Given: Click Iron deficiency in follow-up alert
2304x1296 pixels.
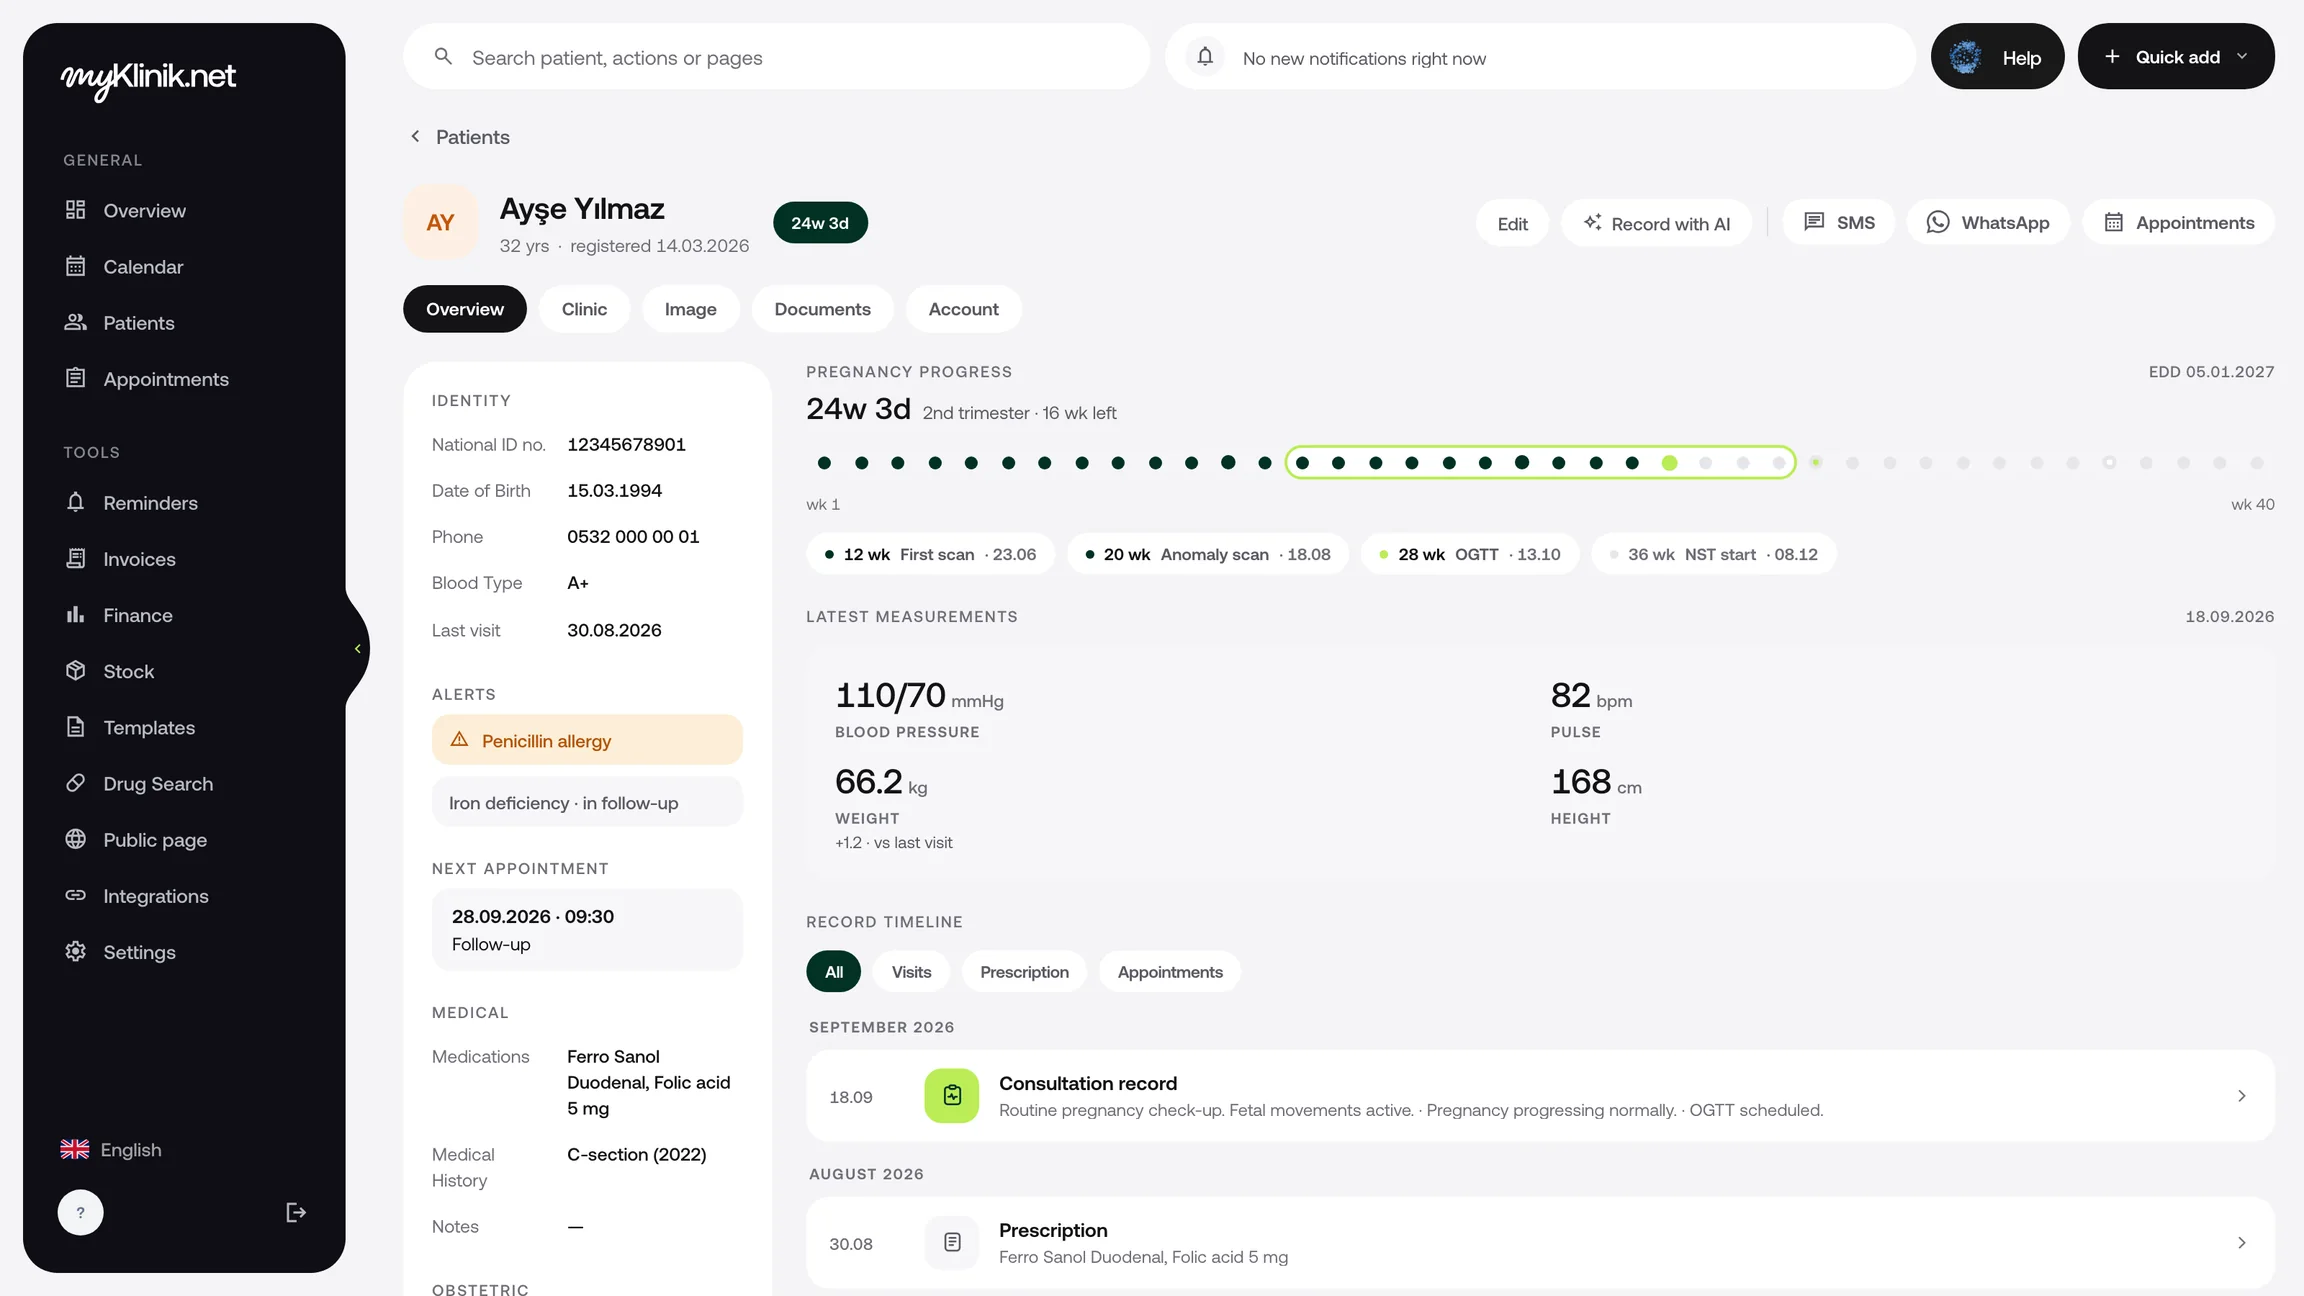Looking at the screenshot, I should tap(587, 802).
